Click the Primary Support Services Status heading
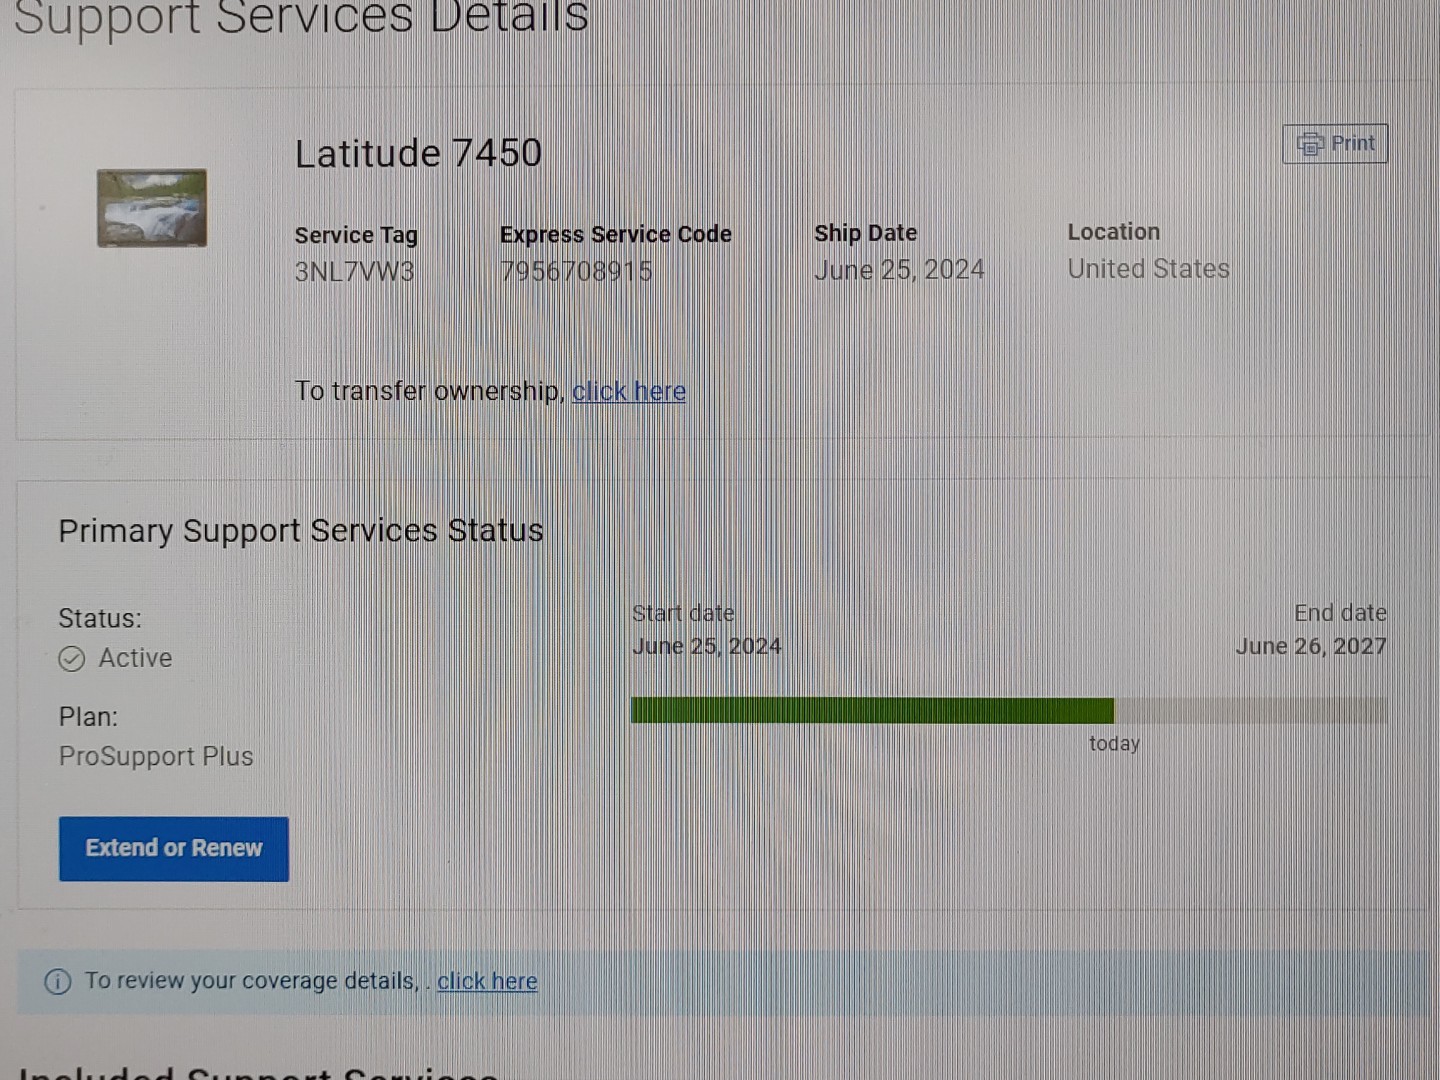This screenshot has height=1080, width=1440. pos(301,531)
